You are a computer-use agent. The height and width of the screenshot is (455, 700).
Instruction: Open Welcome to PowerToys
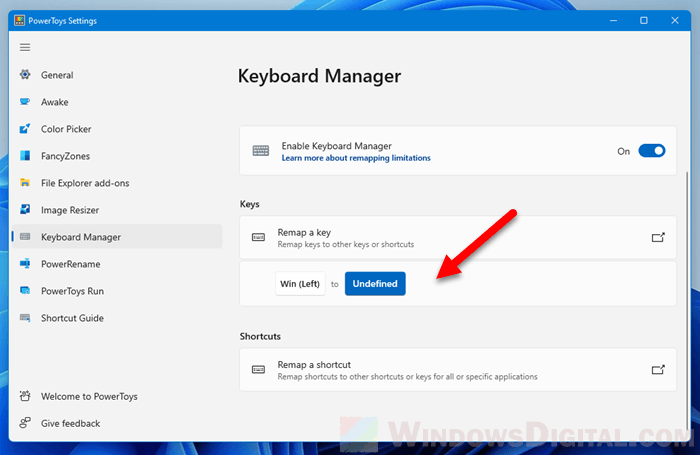pos(117,397)
